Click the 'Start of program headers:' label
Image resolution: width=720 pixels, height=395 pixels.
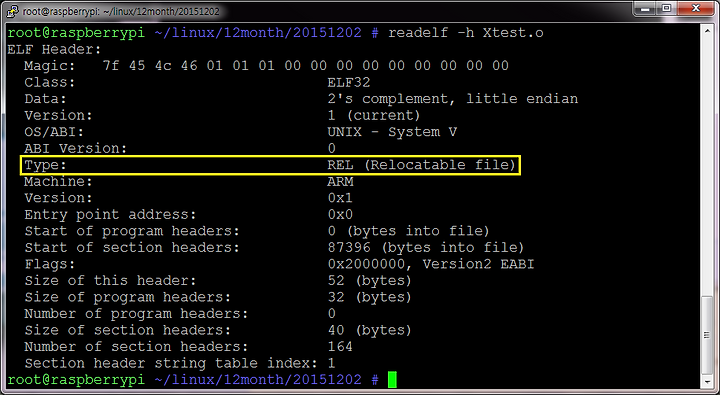pyautogui.click(x=132, y=231)
